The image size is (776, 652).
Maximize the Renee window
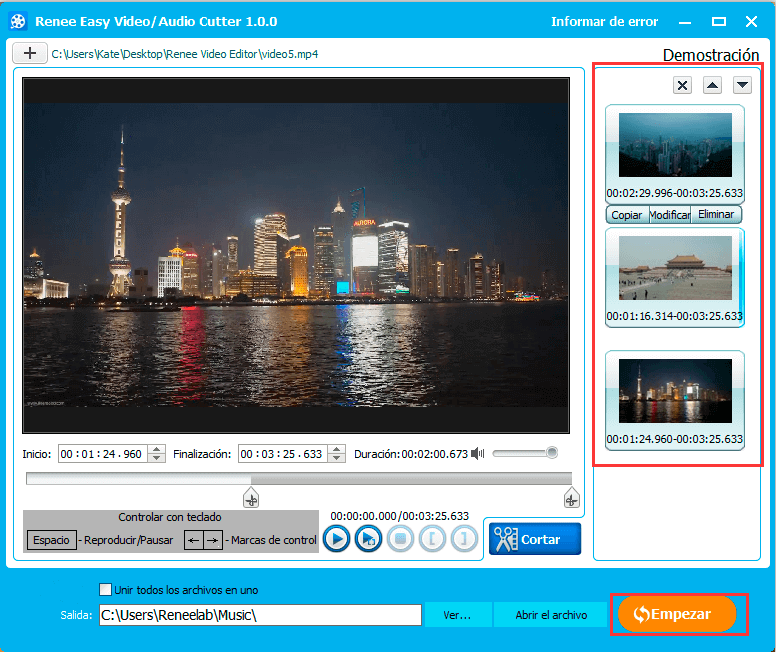coord(719,22)
